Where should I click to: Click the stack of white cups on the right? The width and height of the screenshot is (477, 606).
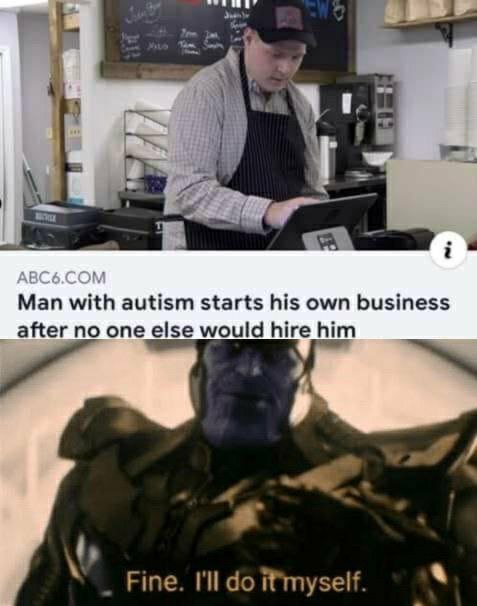point(460,100)
